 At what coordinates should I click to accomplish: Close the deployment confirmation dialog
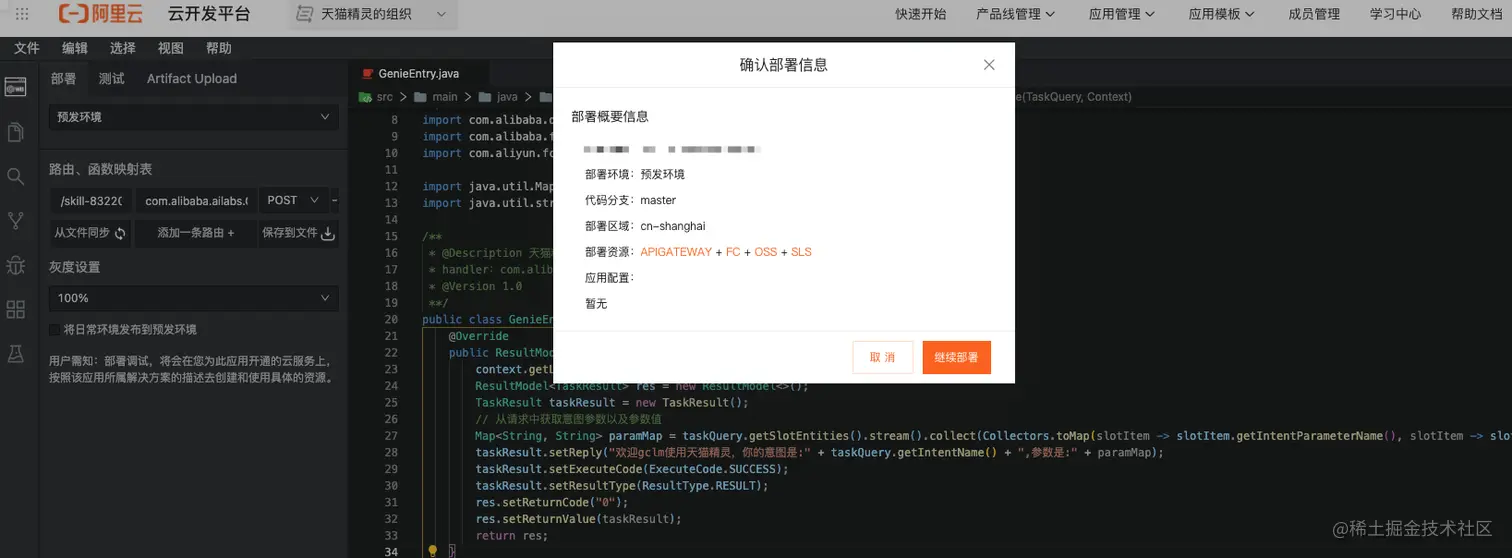(x=989, y=65)
